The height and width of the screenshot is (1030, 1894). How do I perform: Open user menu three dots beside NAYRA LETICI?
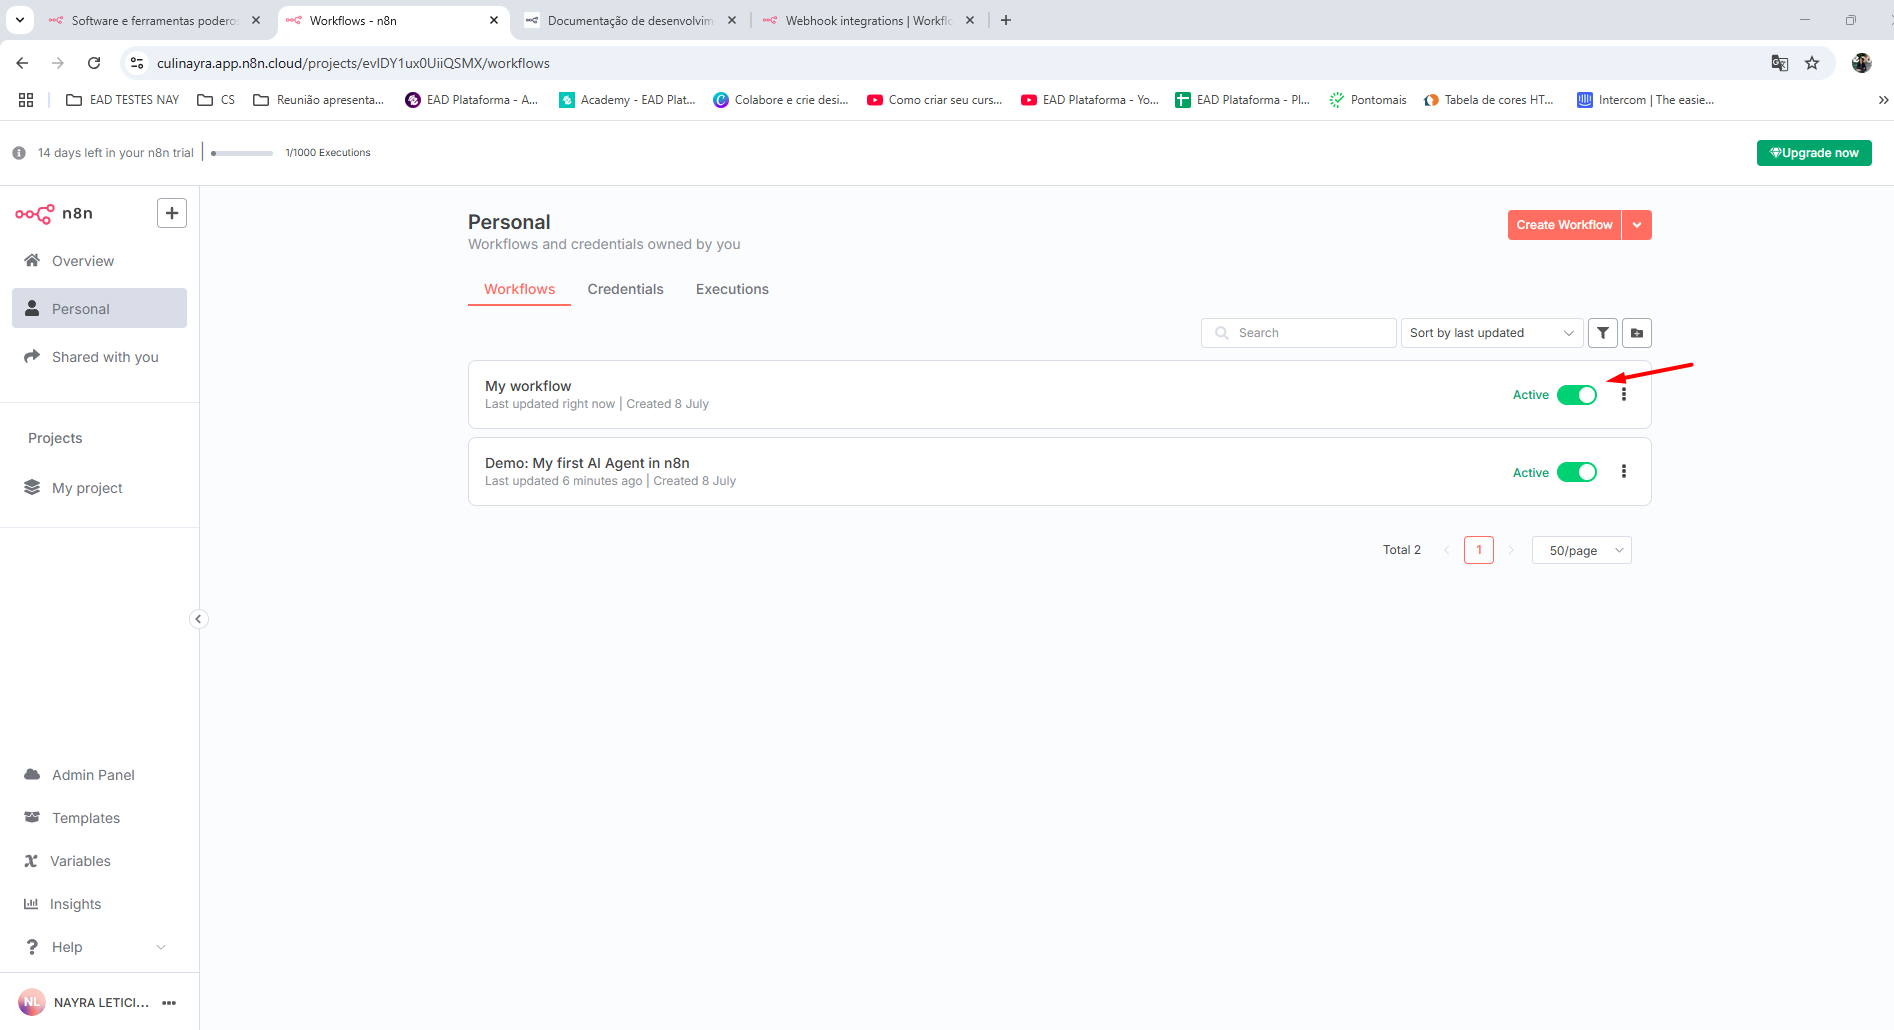[169, 1003]
